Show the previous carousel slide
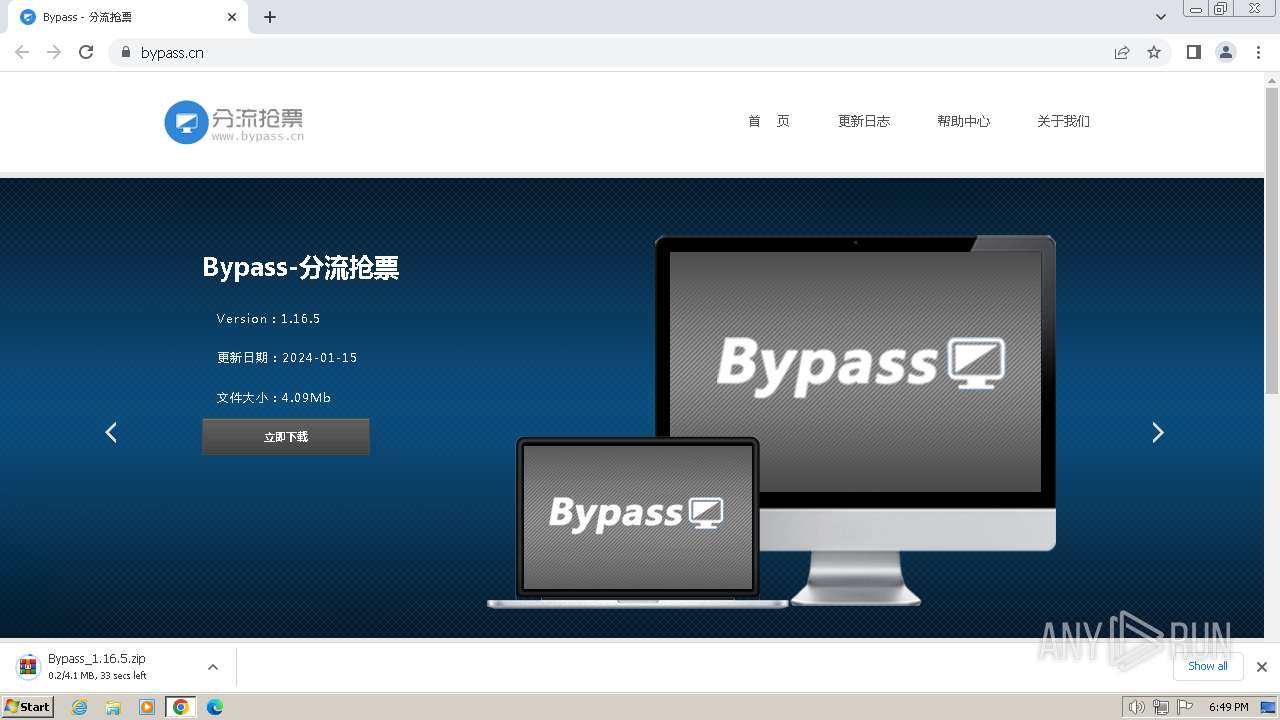Viewport: 1280px width, 720px height. click(x=111, y=432)
